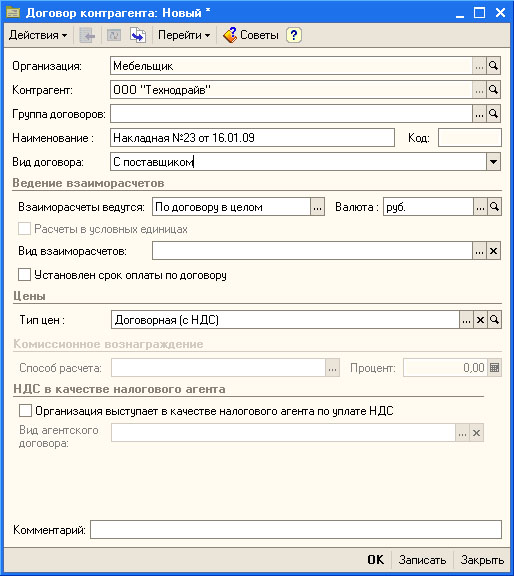
Task: Clear the Вид взаиморасчетов field with X
Action: 493,251
